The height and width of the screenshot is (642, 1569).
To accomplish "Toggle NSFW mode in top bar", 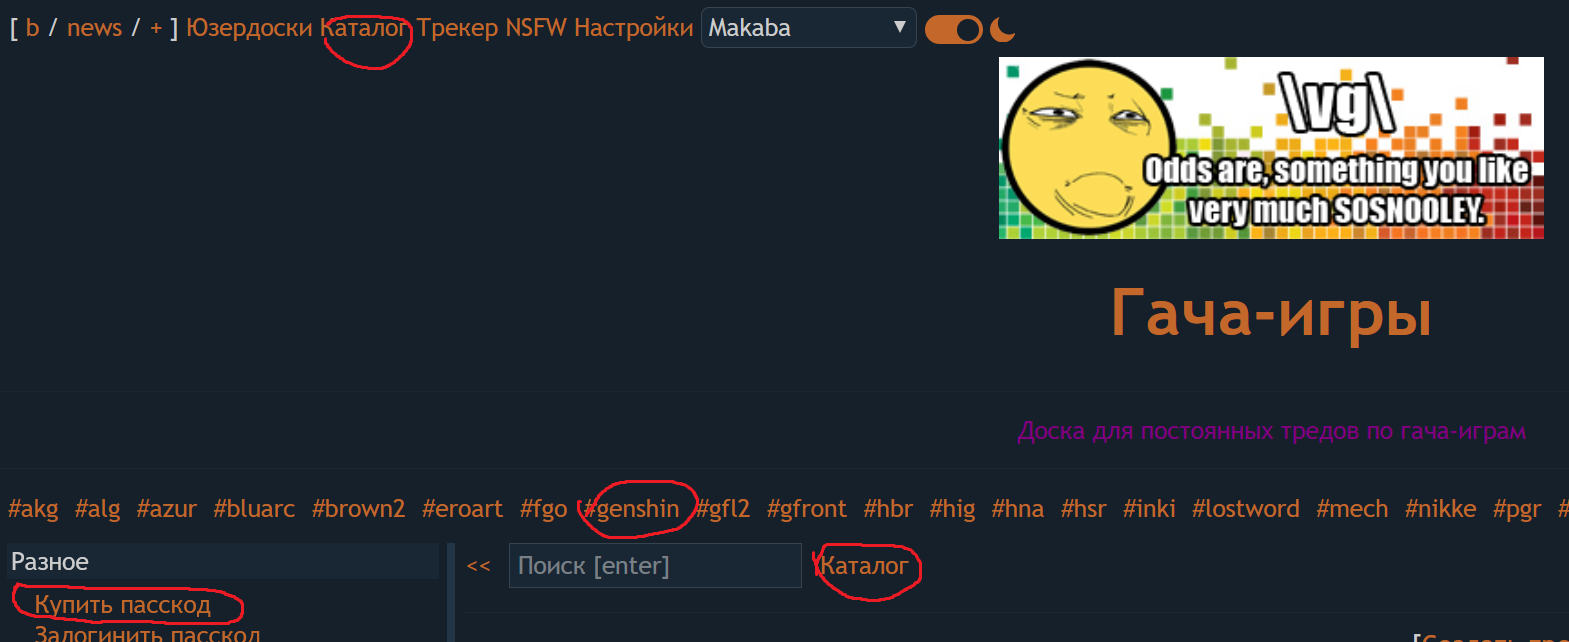I will (x=536, y=28).
